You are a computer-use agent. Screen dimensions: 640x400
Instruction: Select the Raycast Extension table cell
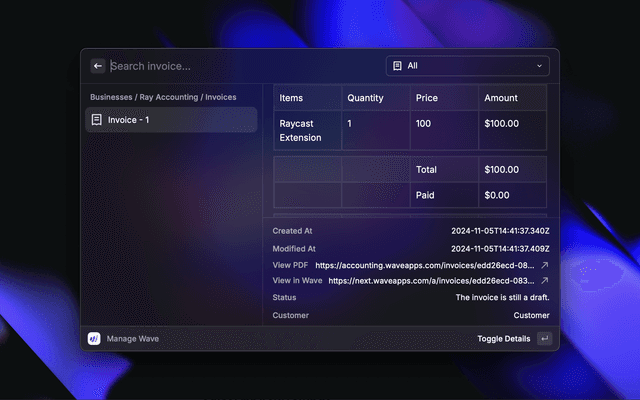300,130
